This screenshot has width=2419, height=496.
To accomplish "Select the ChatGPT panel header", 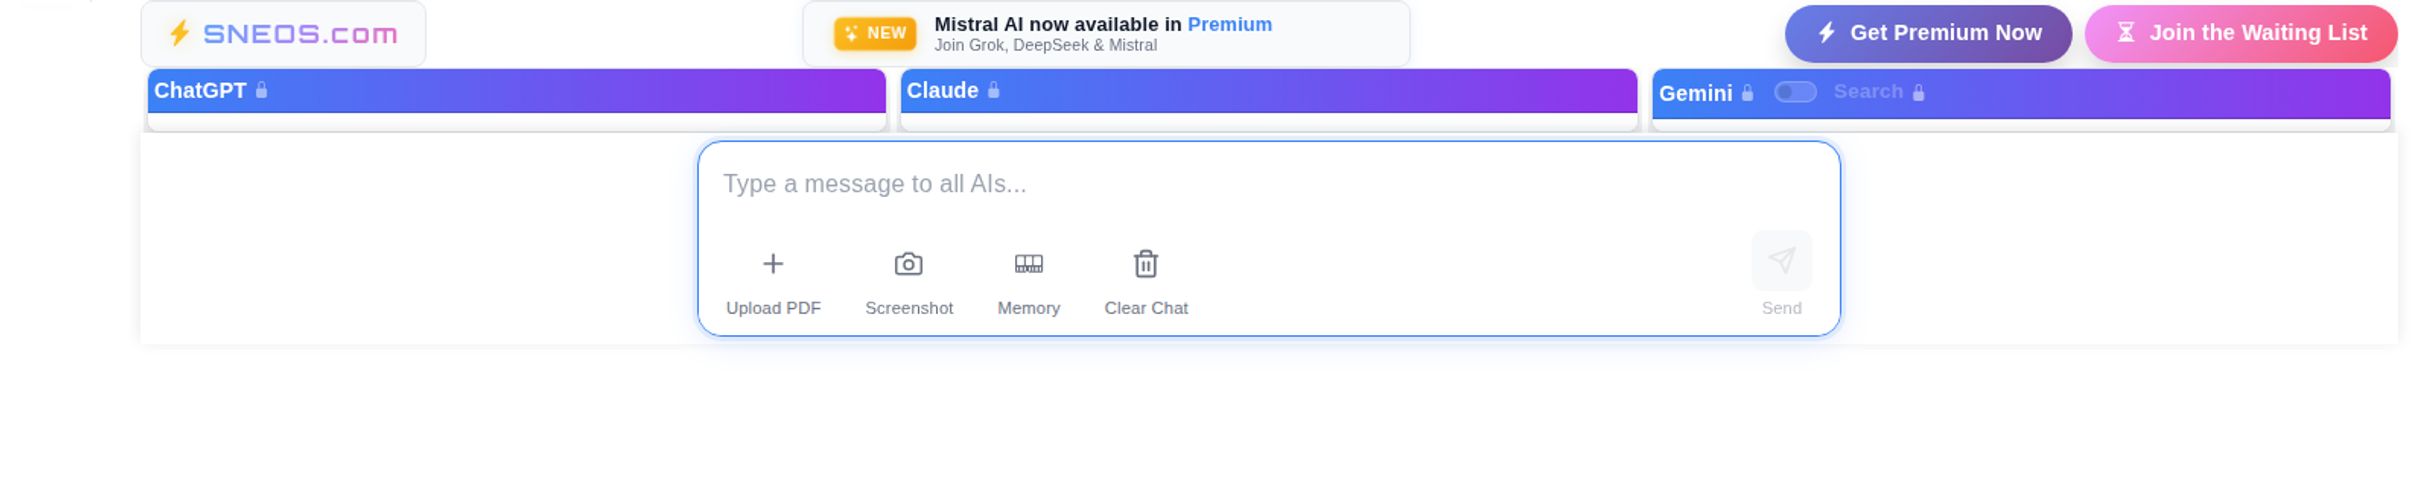I will (x=516, y=91).
